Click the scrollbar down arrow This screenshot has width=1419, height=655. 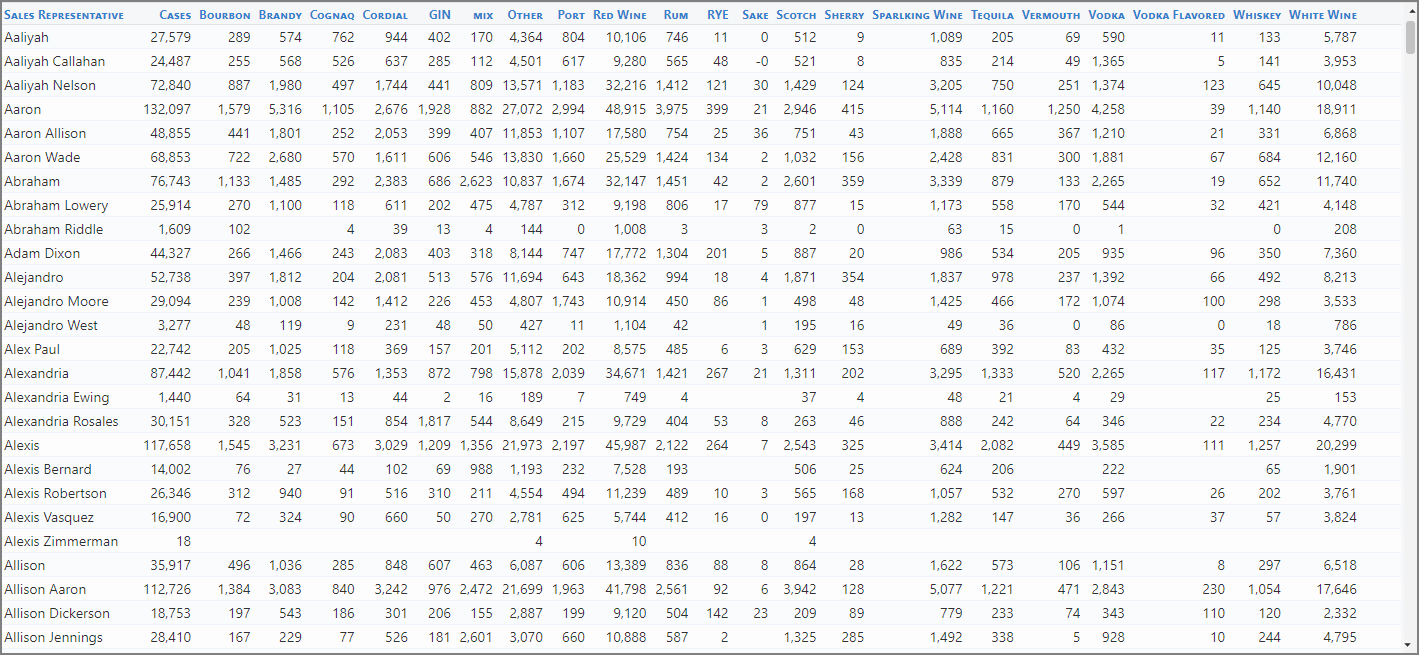click(x=1410, y=644)
